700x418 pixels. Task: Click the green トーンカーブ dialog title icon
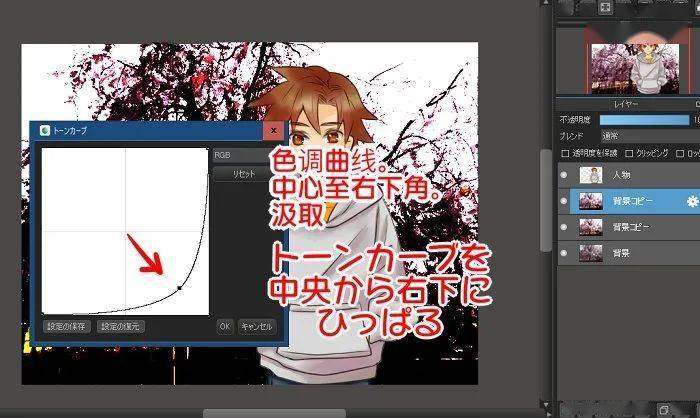pos(45,130)
